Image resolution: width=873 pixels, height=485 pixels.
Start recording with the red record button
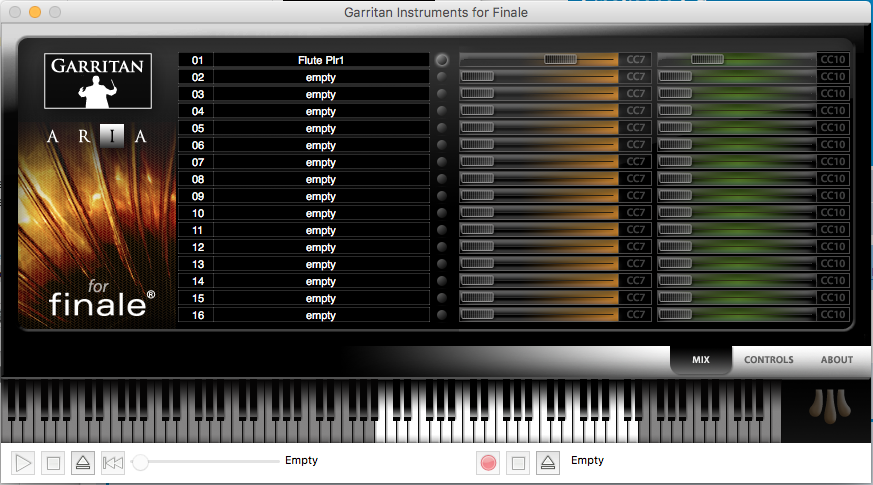point(488,463)
